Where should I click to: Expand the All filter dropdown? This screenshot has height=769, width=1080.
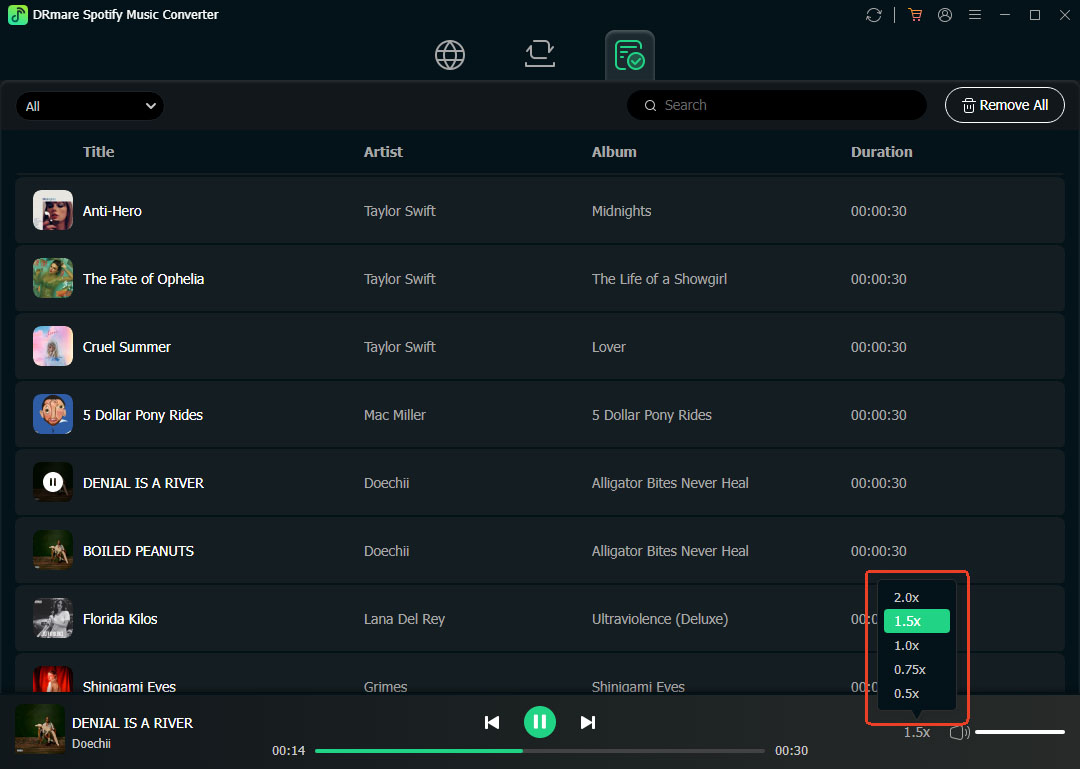click(90, 106)
